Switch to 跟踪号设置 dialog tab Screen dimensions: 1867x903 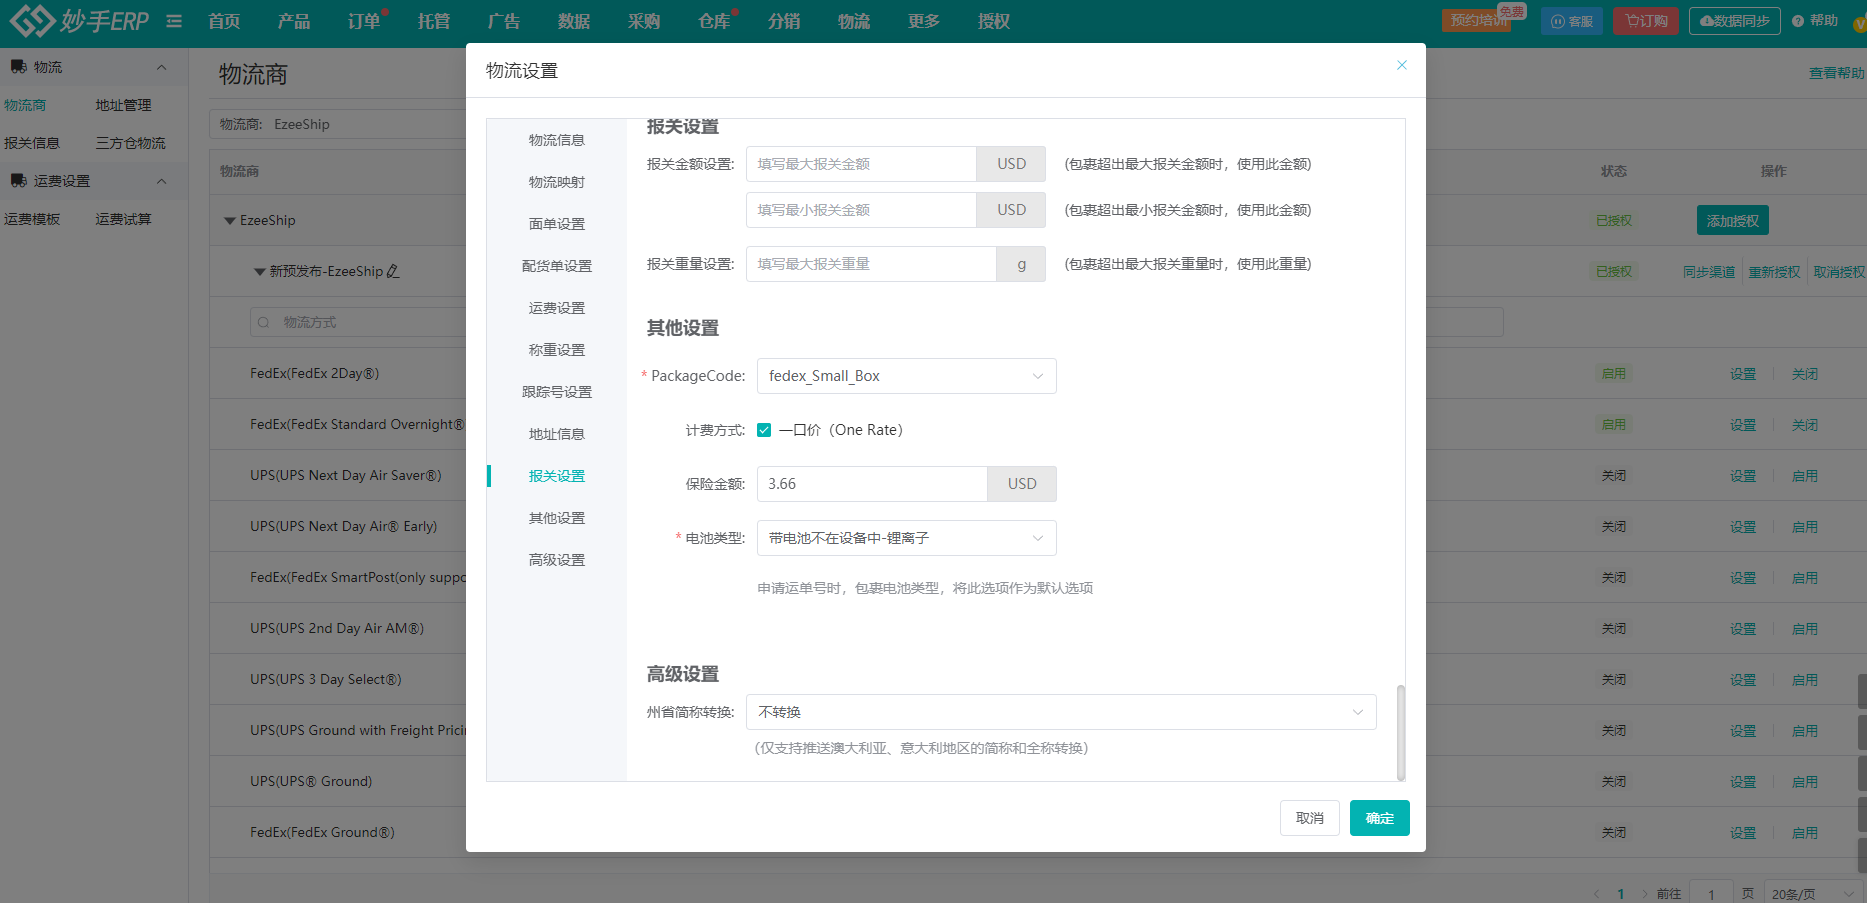[557, 392]
